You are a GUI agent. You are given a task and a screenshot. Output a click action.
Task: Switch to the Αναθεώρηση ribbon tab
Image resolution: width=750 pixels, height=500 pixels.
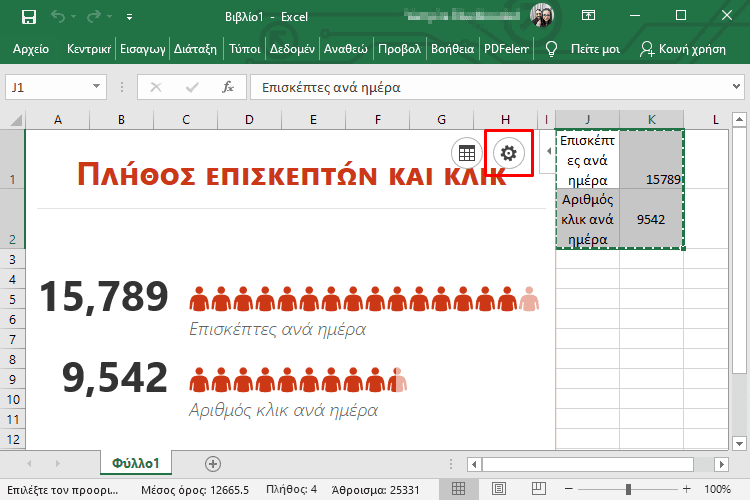(x=346, y=49)
